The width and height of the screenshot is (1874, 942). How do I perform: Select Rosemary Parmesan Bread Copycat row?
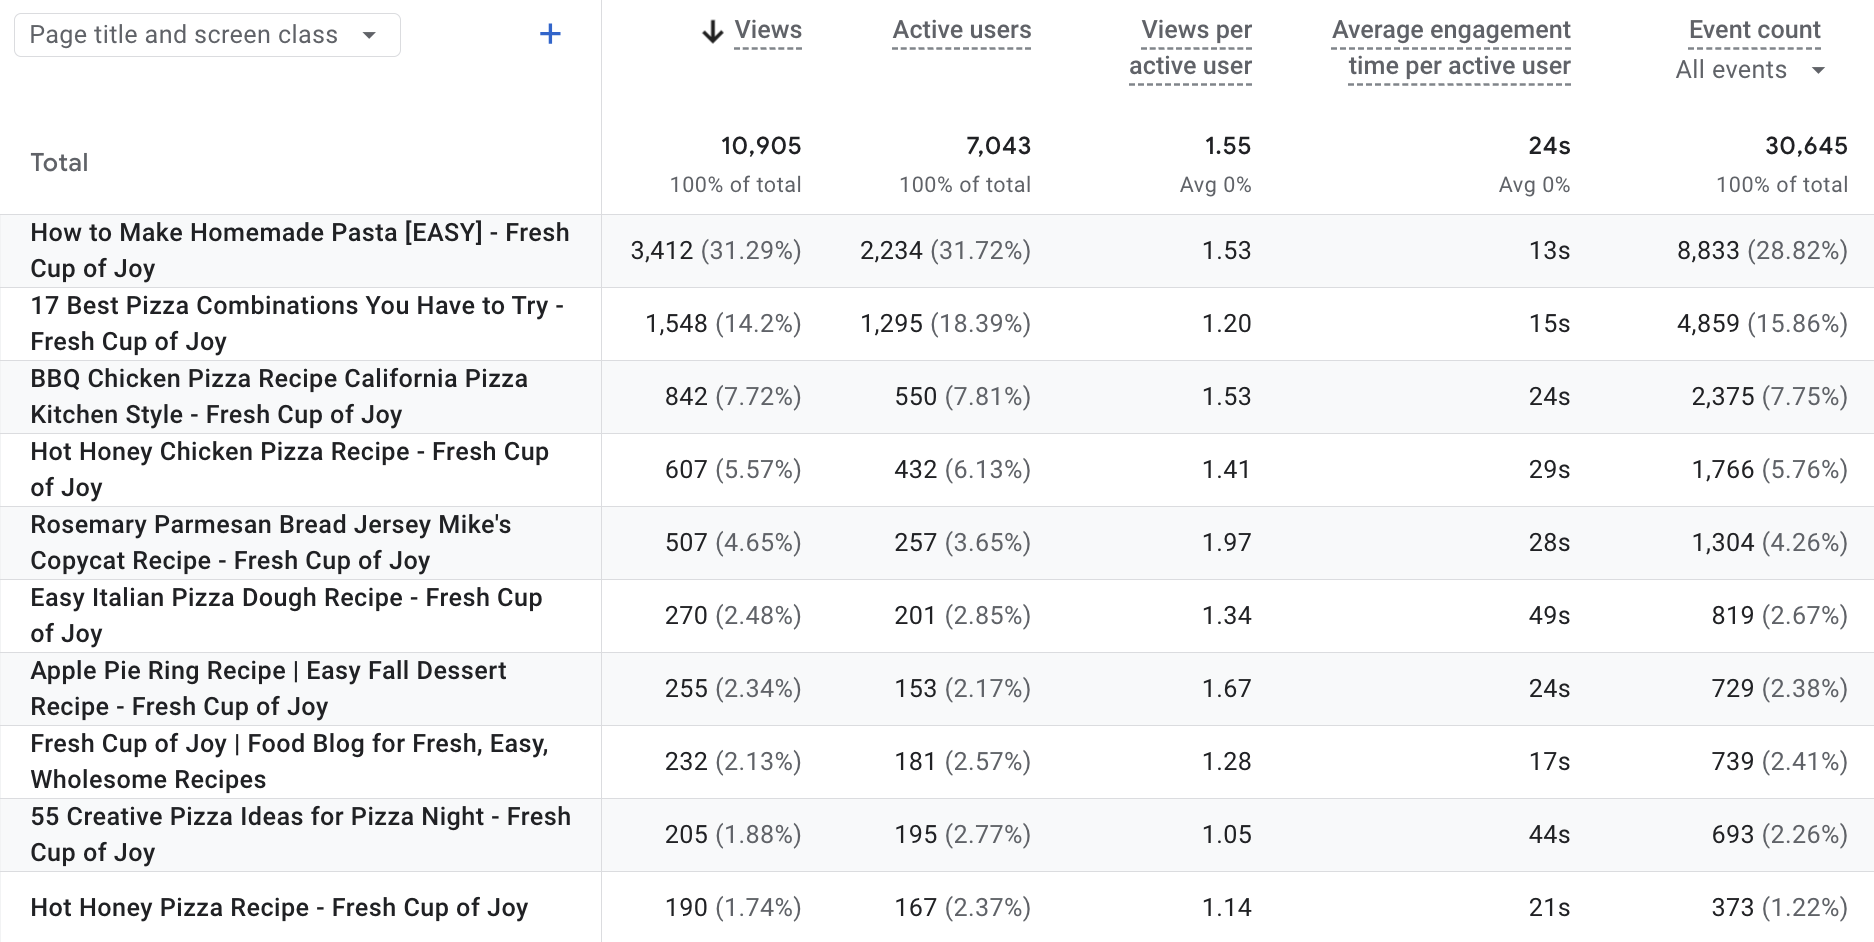pos(270,542)
